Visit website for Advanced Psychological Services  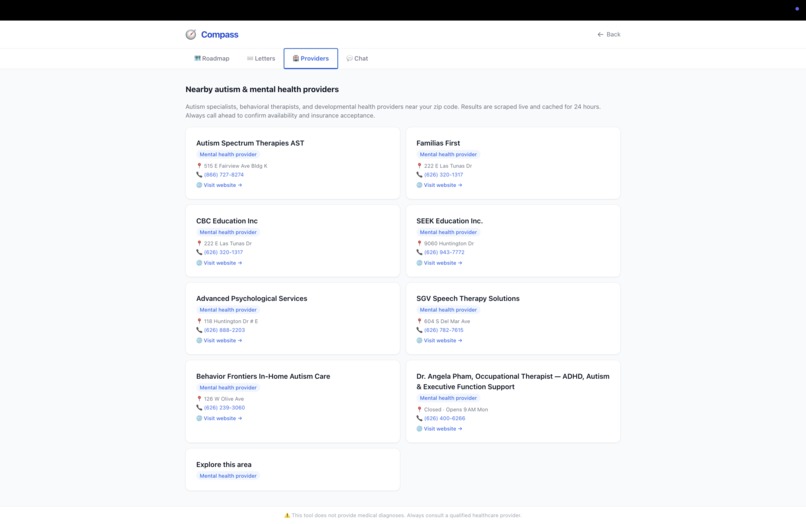pyautogui.click(x=223, y=340)
